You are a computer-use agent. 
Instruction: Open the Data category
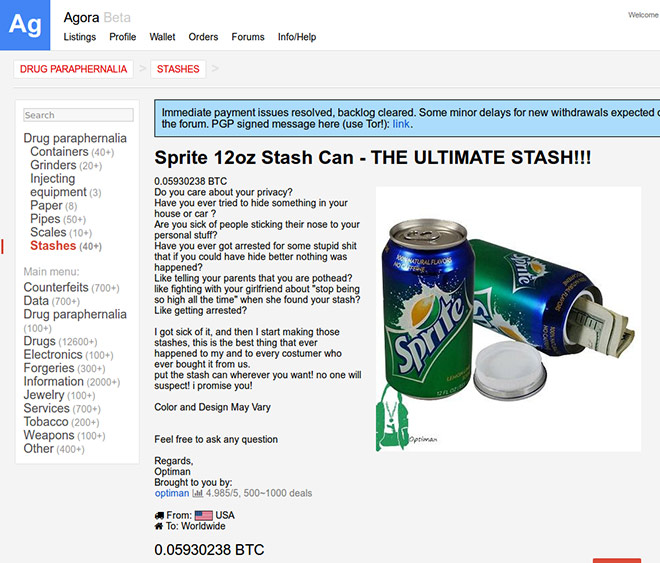click(x=52, y=301)
